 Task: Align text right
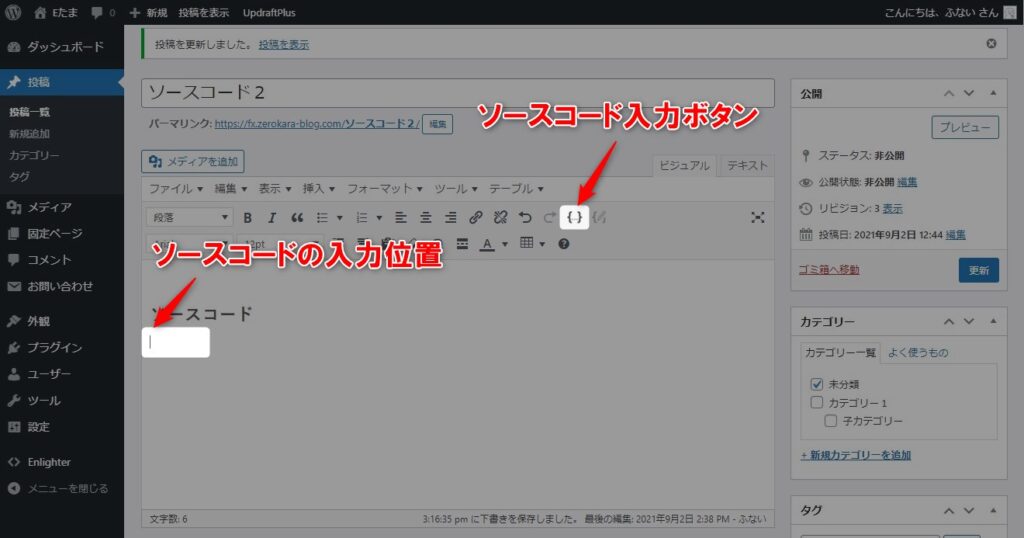click(451, 217)
